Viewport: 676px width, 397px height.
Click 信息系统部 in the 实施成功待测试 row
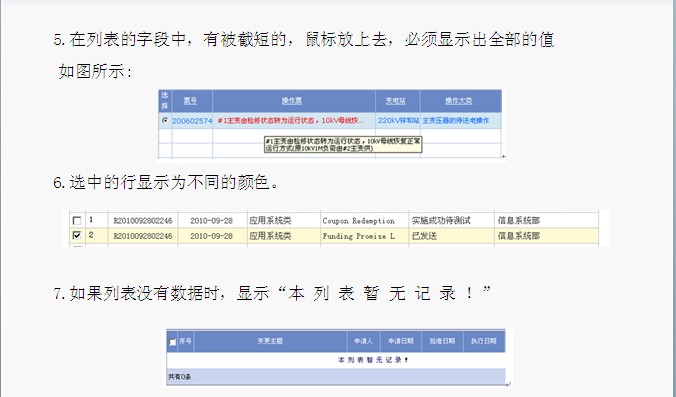click(519, 221)
